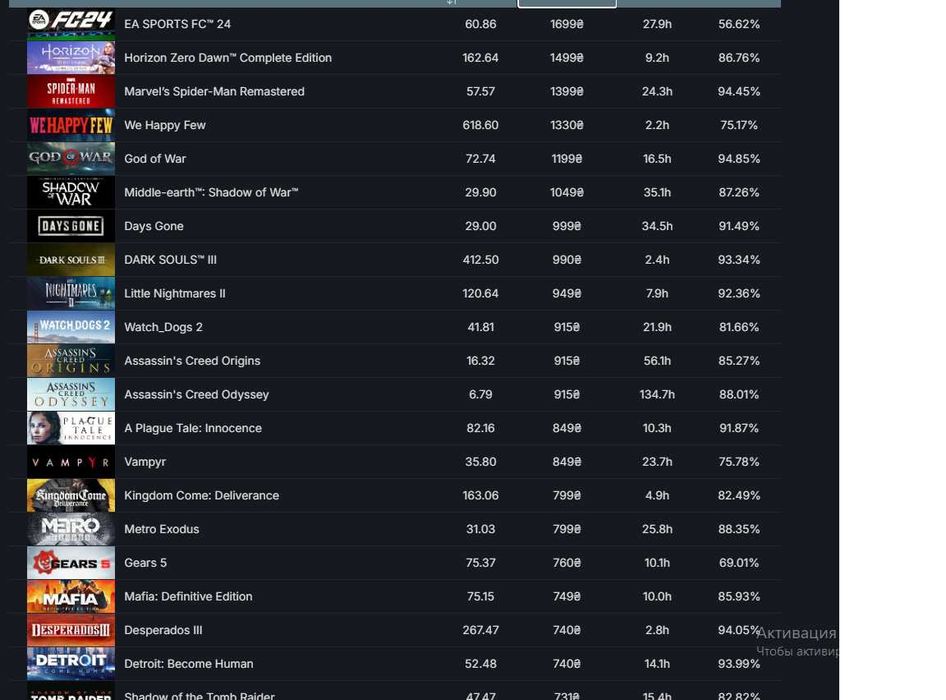Select the Metro Exodus title
Image resolution: width=946 pixels, height=700 pixels.
coord(162,529)
